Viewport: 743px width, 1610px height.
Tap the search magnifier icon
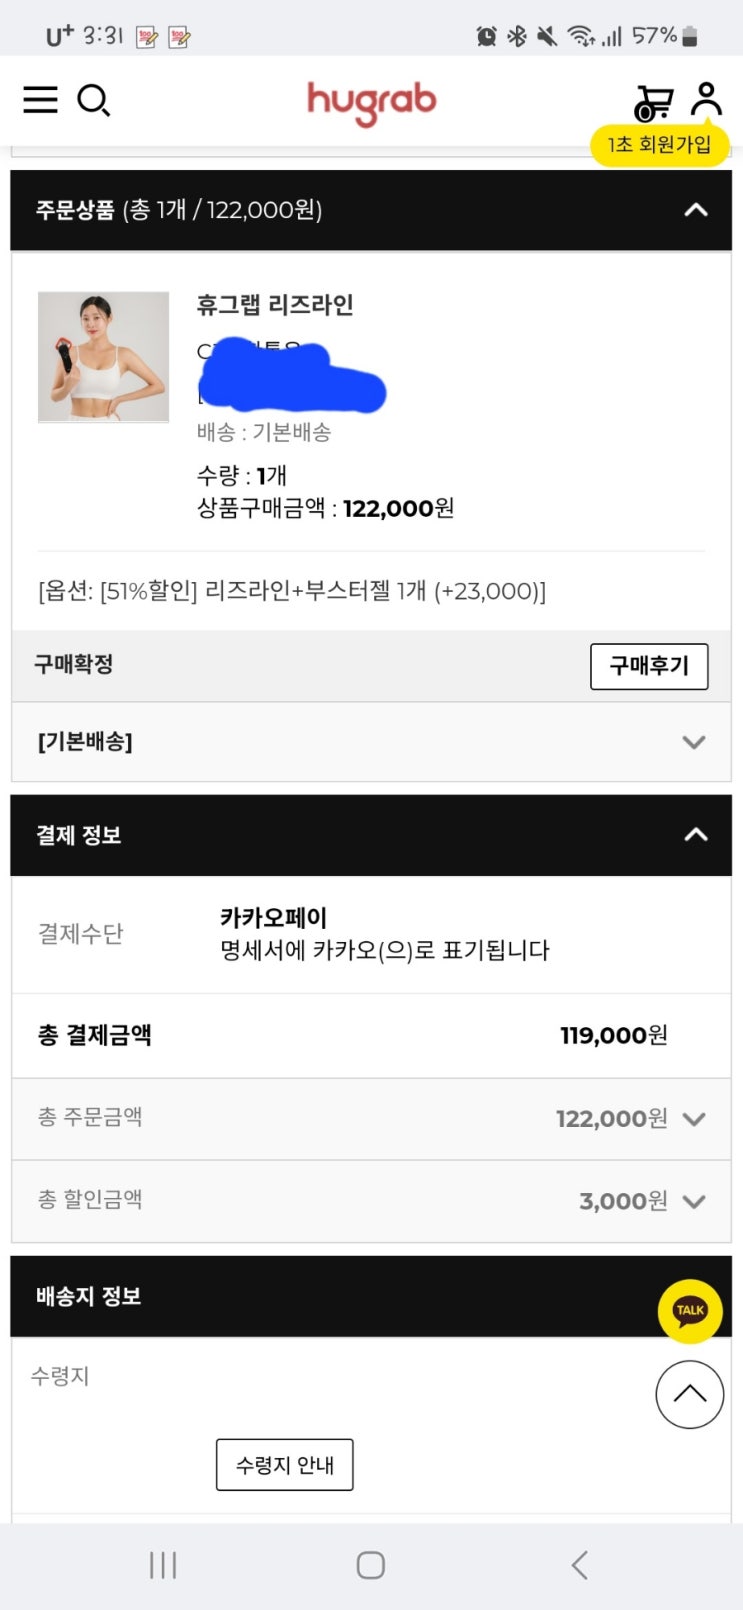[93, 100]
